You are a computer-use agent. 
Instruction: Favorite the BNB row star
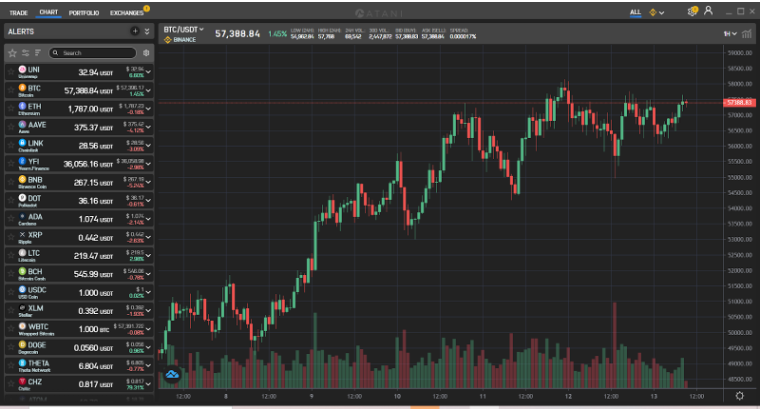pyautogui.click(x=11, y=182)
